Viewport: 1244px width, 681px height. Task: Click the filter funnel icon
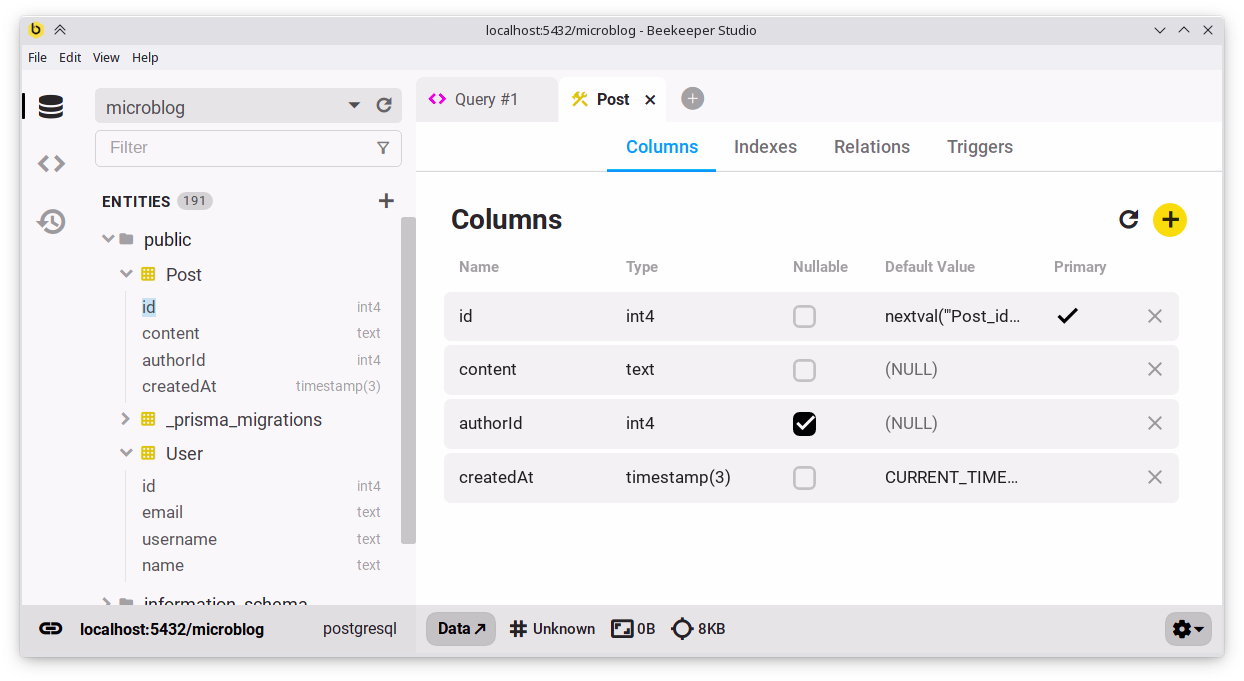tap(383, 148)
